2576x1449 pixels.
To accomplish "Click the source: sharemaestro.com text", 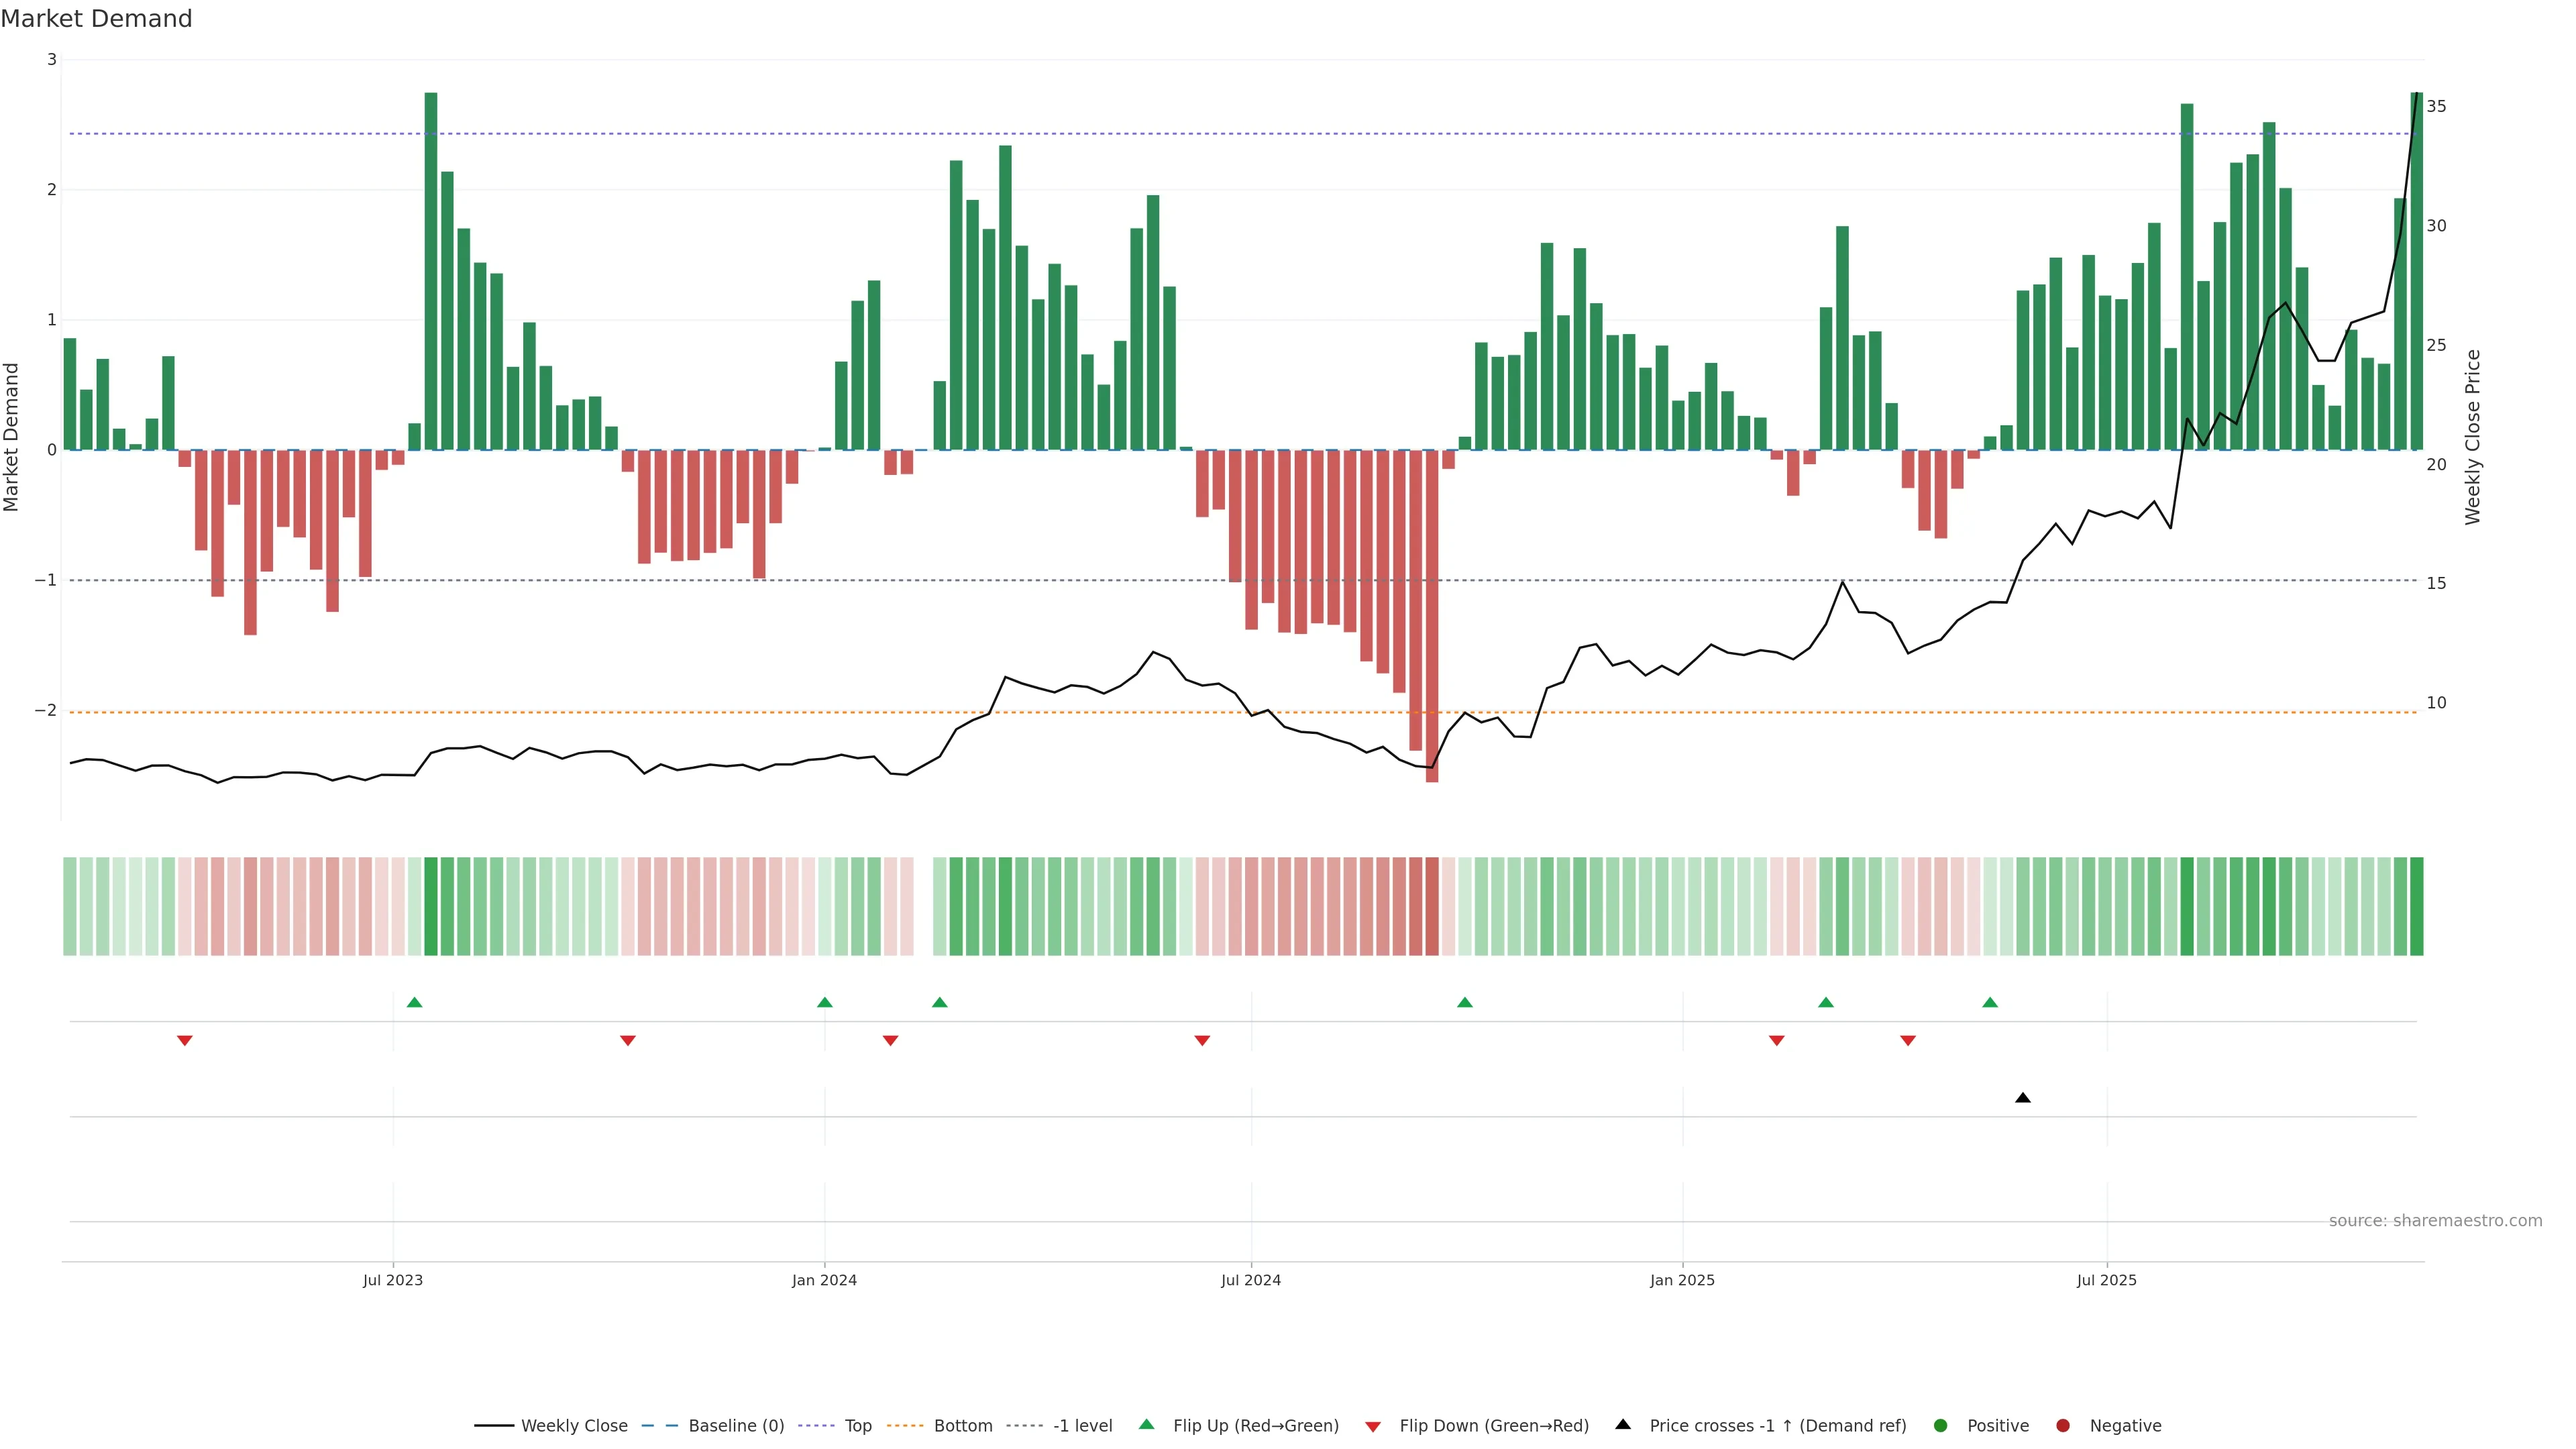I will click(2435, 1221).
